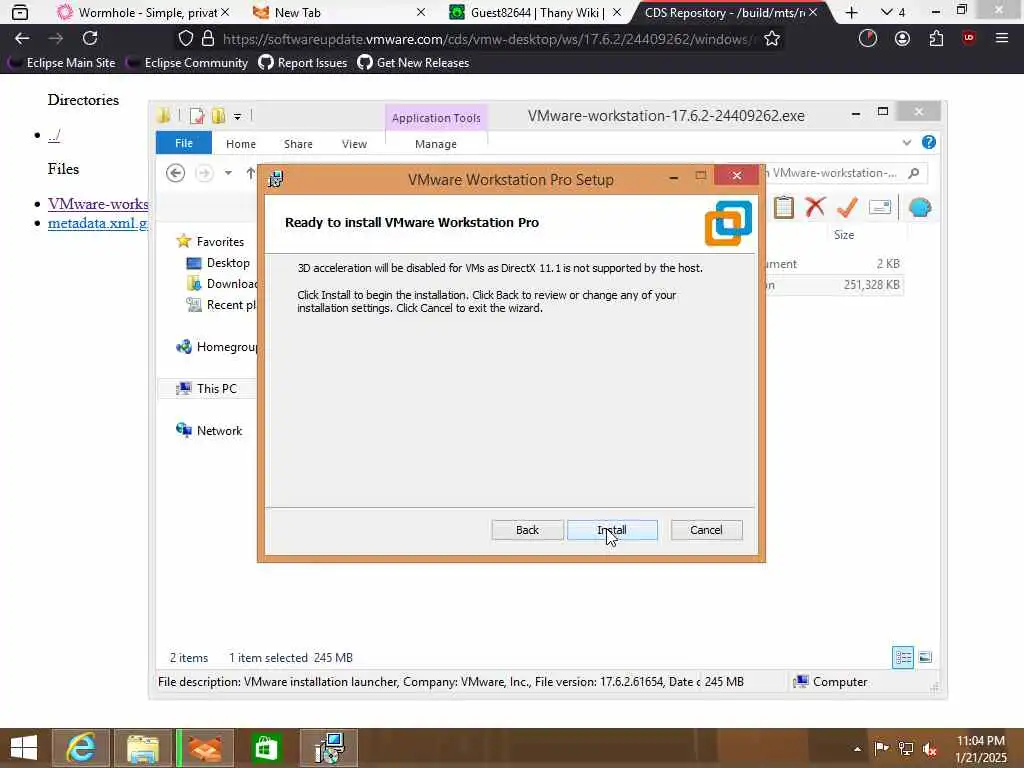
Task: Open uBlock Origin extension icon
Action: 968,38
